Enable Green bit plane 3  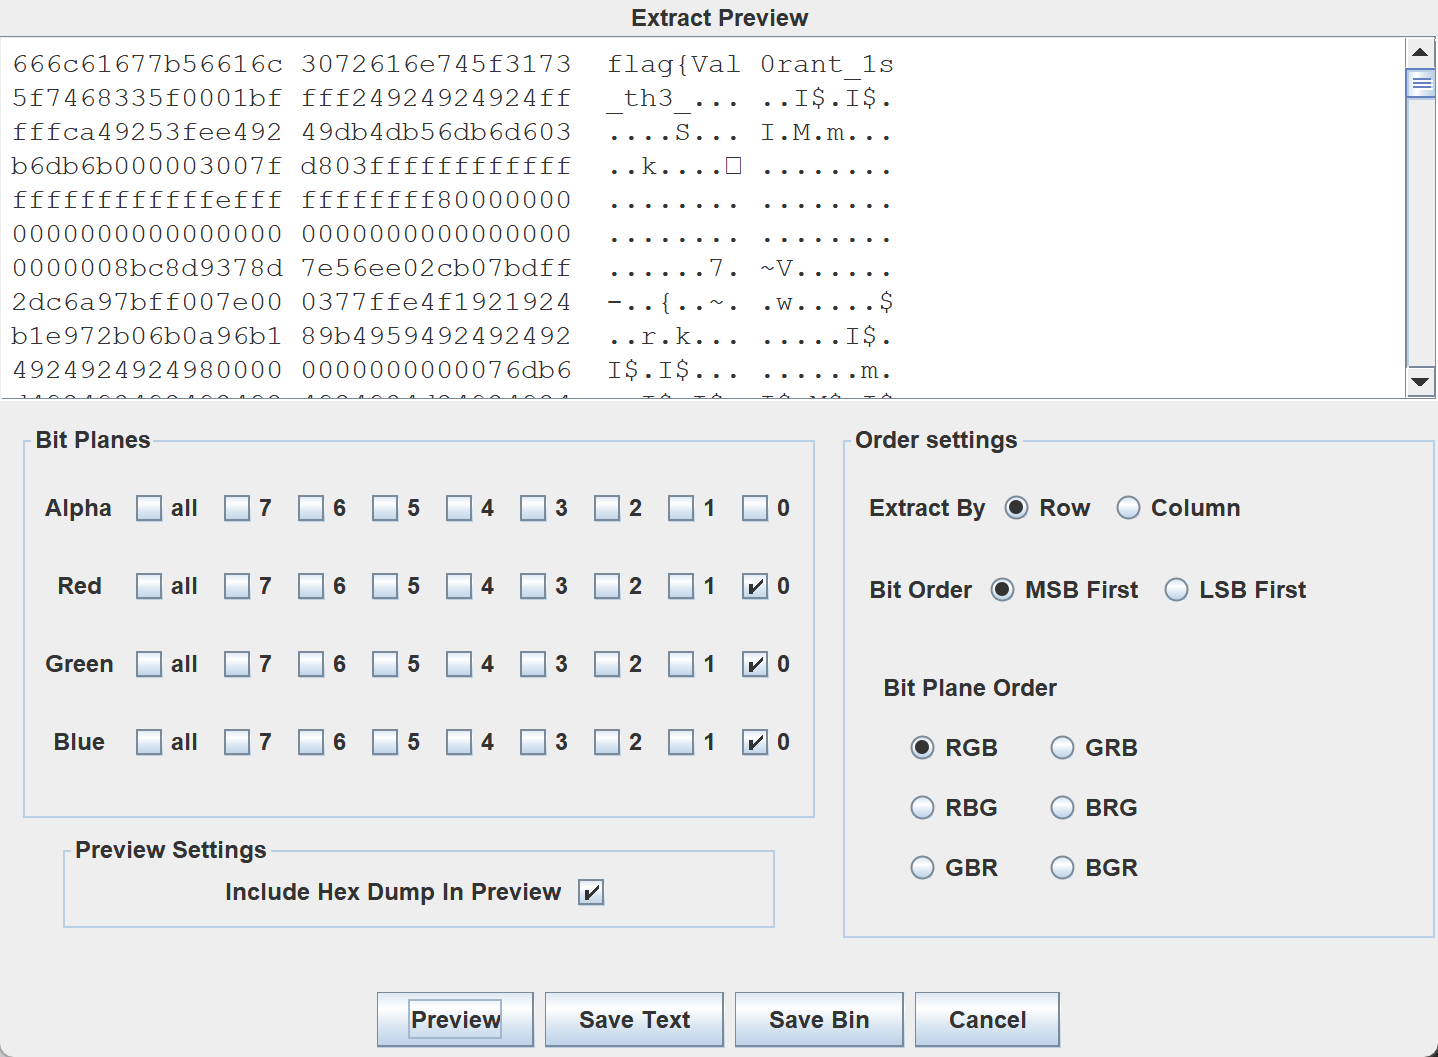pyautogui.click(x=533, y=664)
